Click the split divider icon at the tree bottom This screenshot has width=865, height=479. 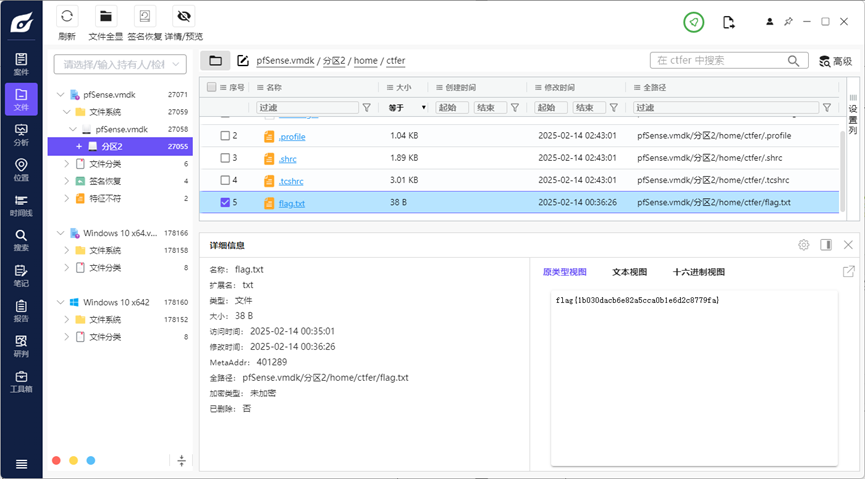click(x=181, y=460)
